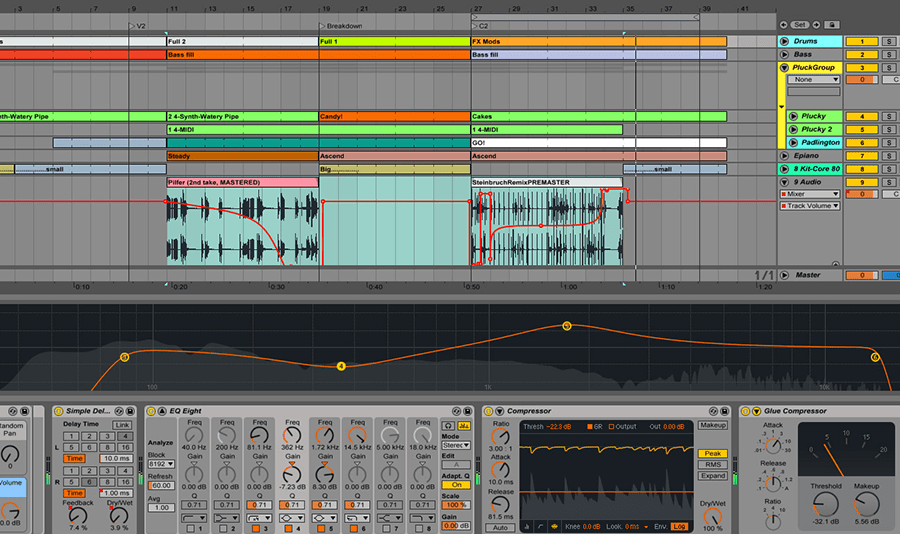Collapse the Compressor device view triangle
Viewport: 900px width, 534px height.
(499, 411)
